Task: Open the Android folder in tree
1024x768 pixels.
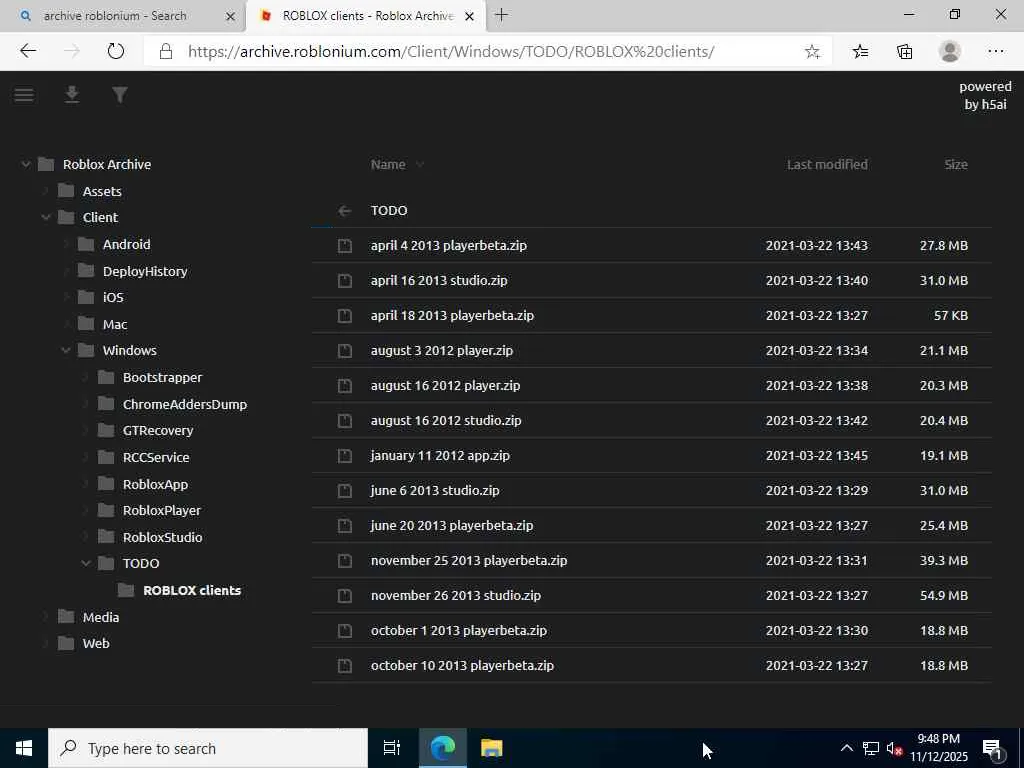Action: [126, 244]
